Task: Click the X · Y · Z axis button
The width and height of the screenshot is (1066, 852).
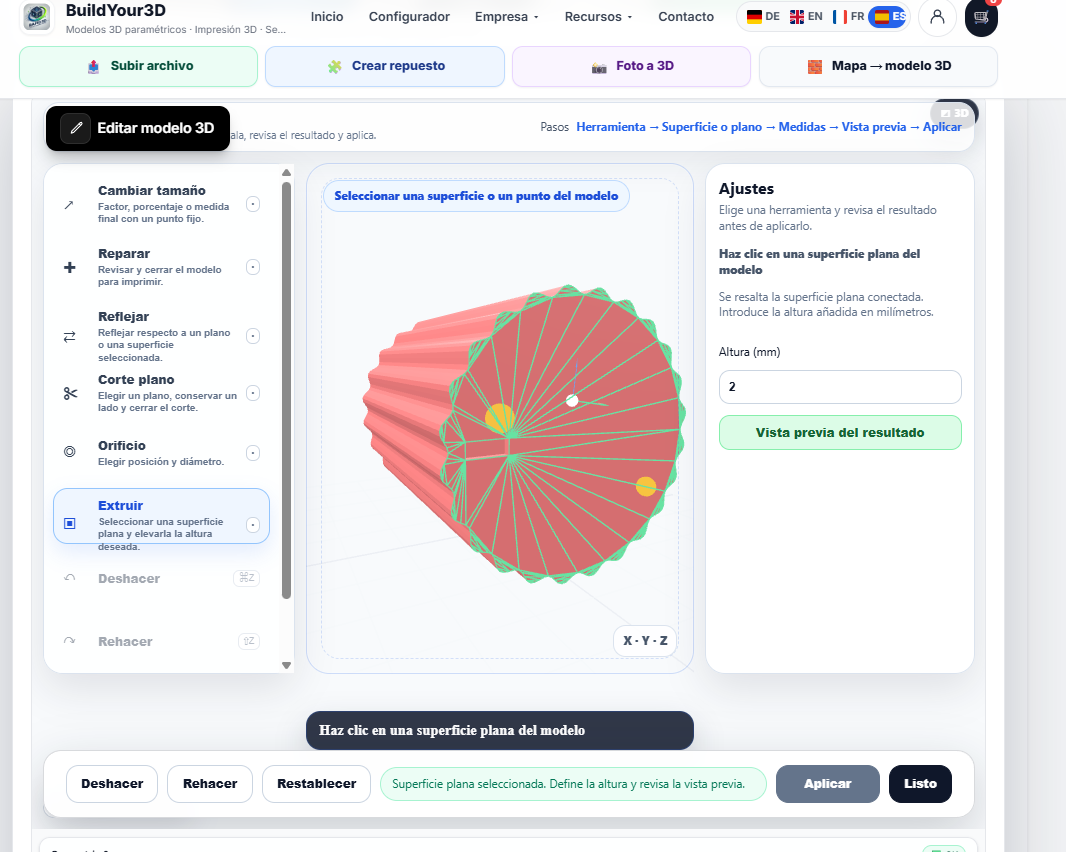Action: (x=645, y=641)
